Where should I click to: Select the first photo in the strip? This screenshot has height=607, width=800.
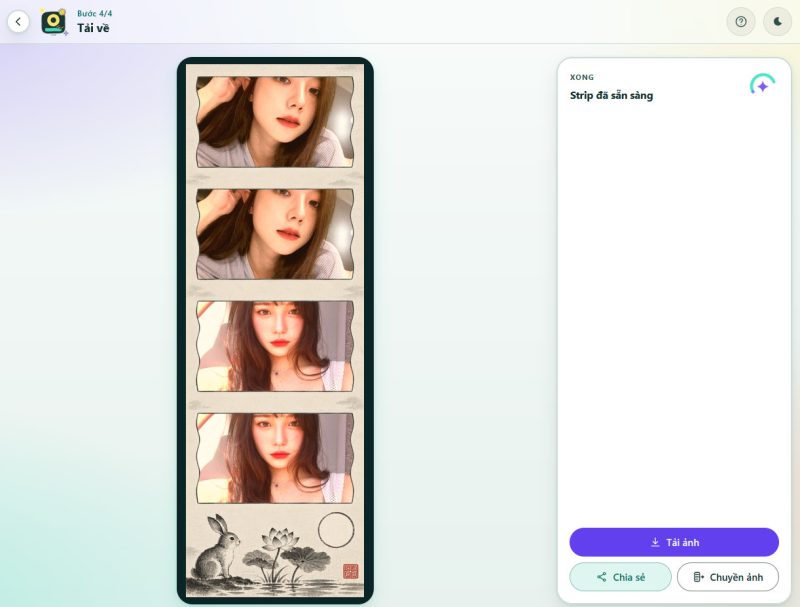(275, 122)
